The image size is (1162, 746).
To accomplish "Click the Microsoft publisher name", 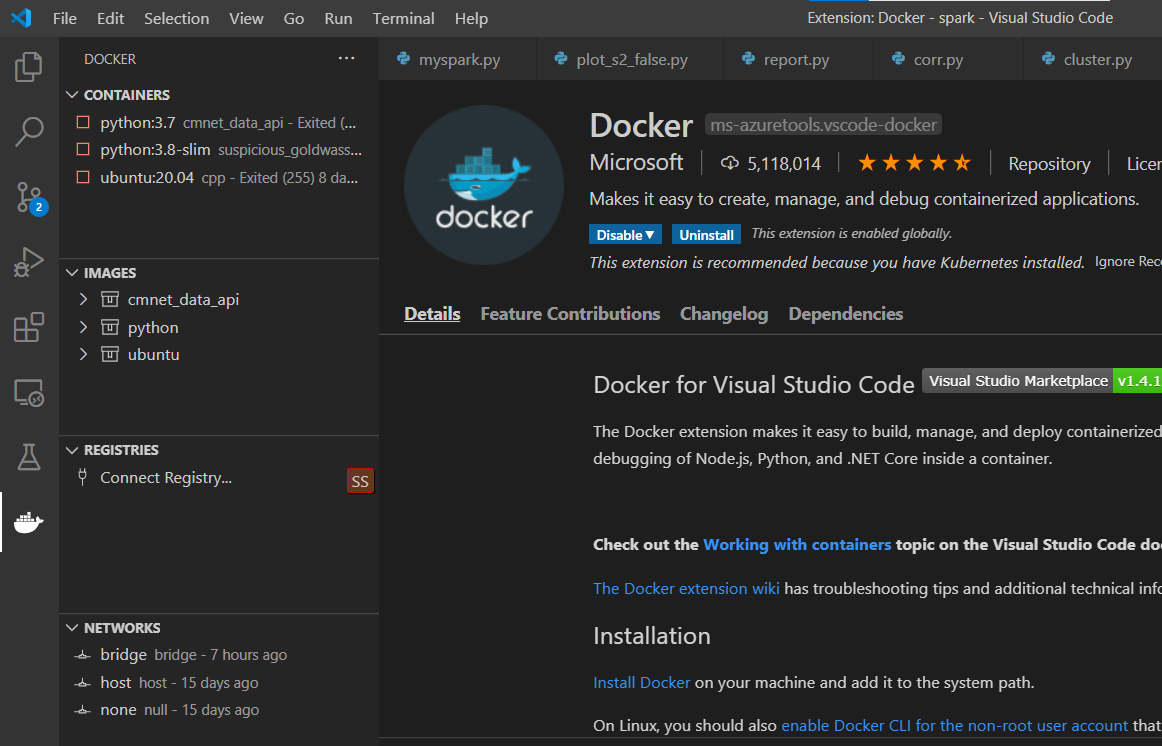I will (x=637, y=162).
